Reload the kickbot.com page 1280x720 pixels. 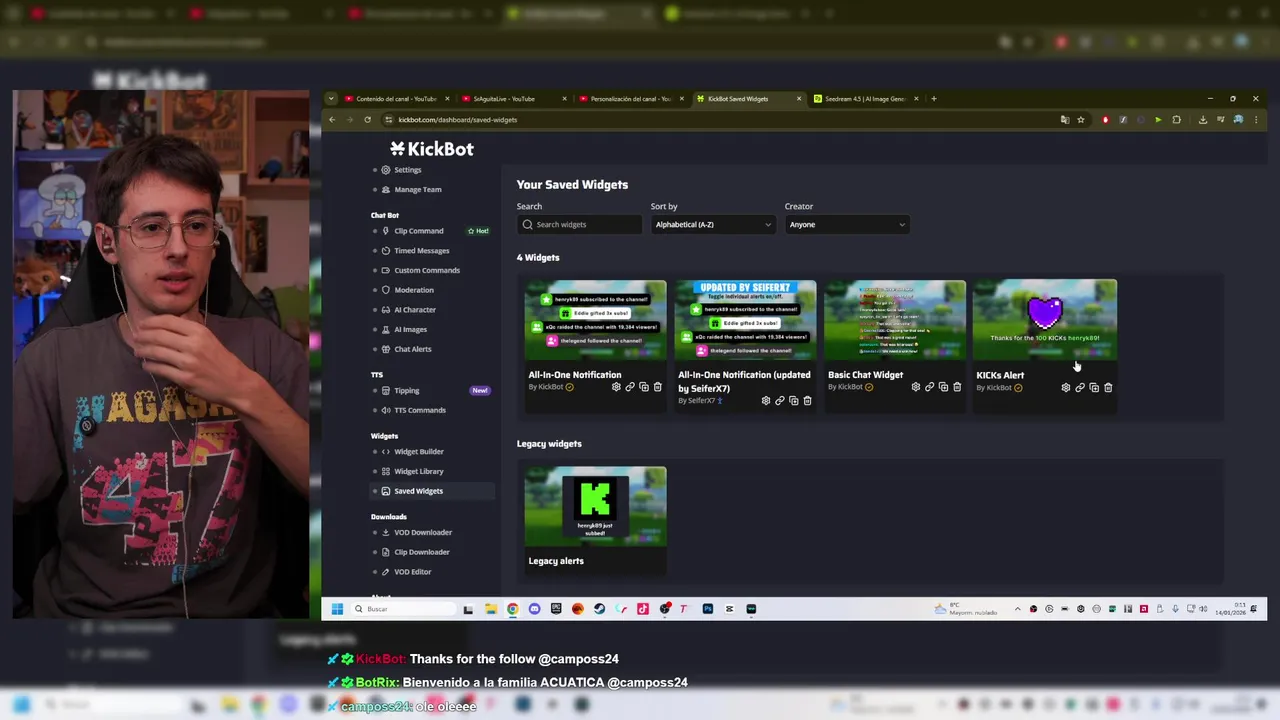[367, 120]
